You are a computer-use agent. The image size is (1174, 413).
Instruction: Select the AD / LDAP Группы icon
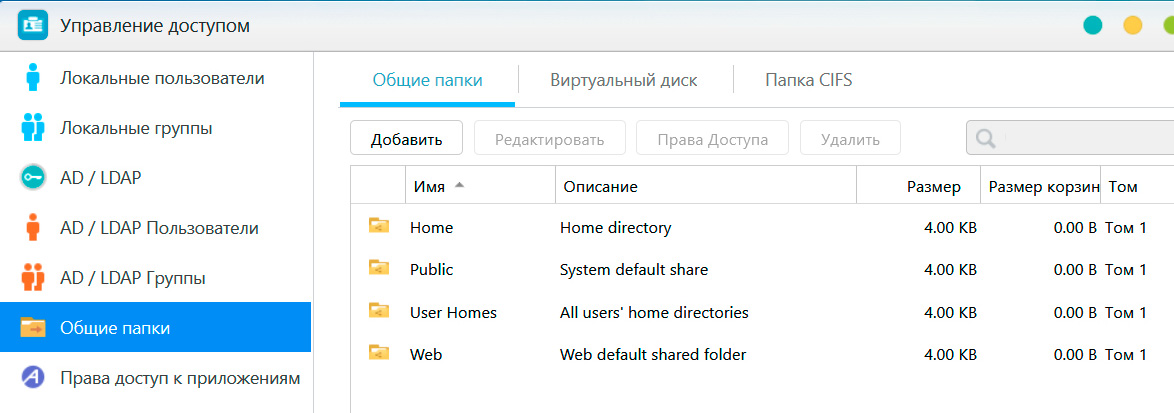pos(33,277)
